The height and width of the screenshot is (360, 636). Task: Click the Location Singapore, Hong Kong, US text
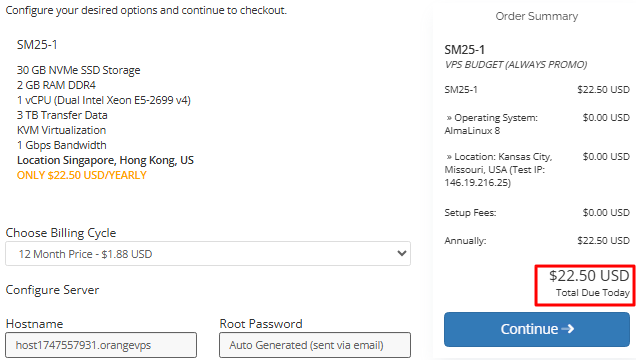pyautogui.click(x=105, y=161)
